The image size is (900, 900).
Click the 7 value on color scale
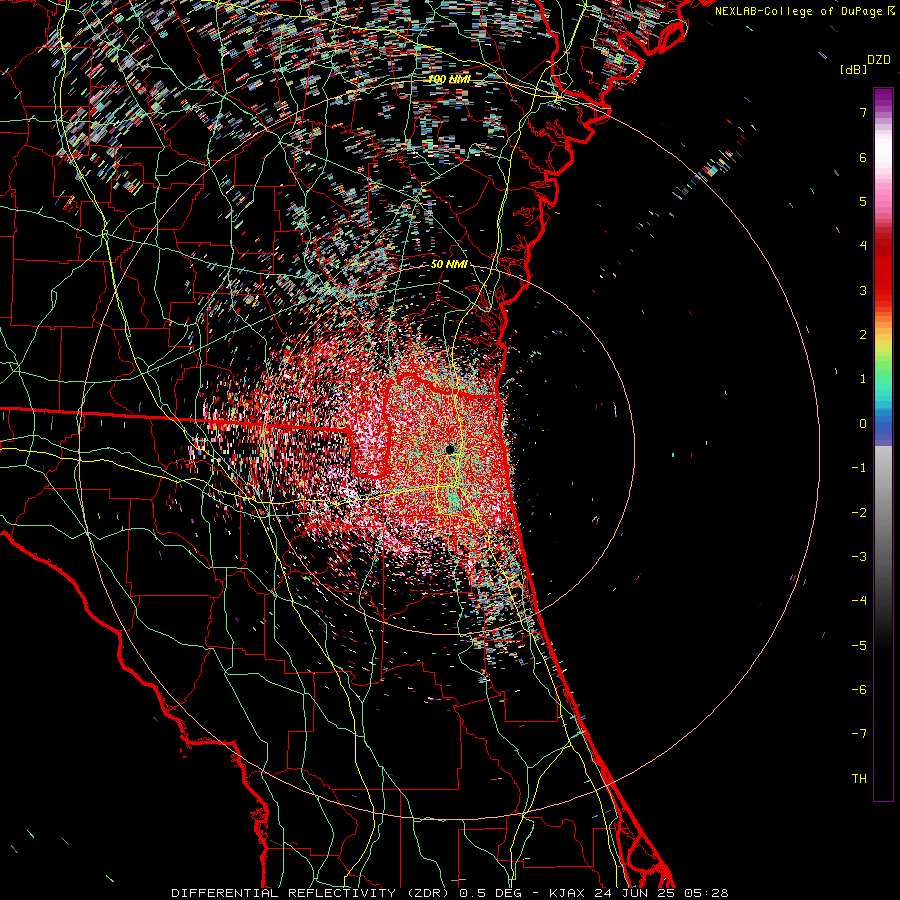863,112
